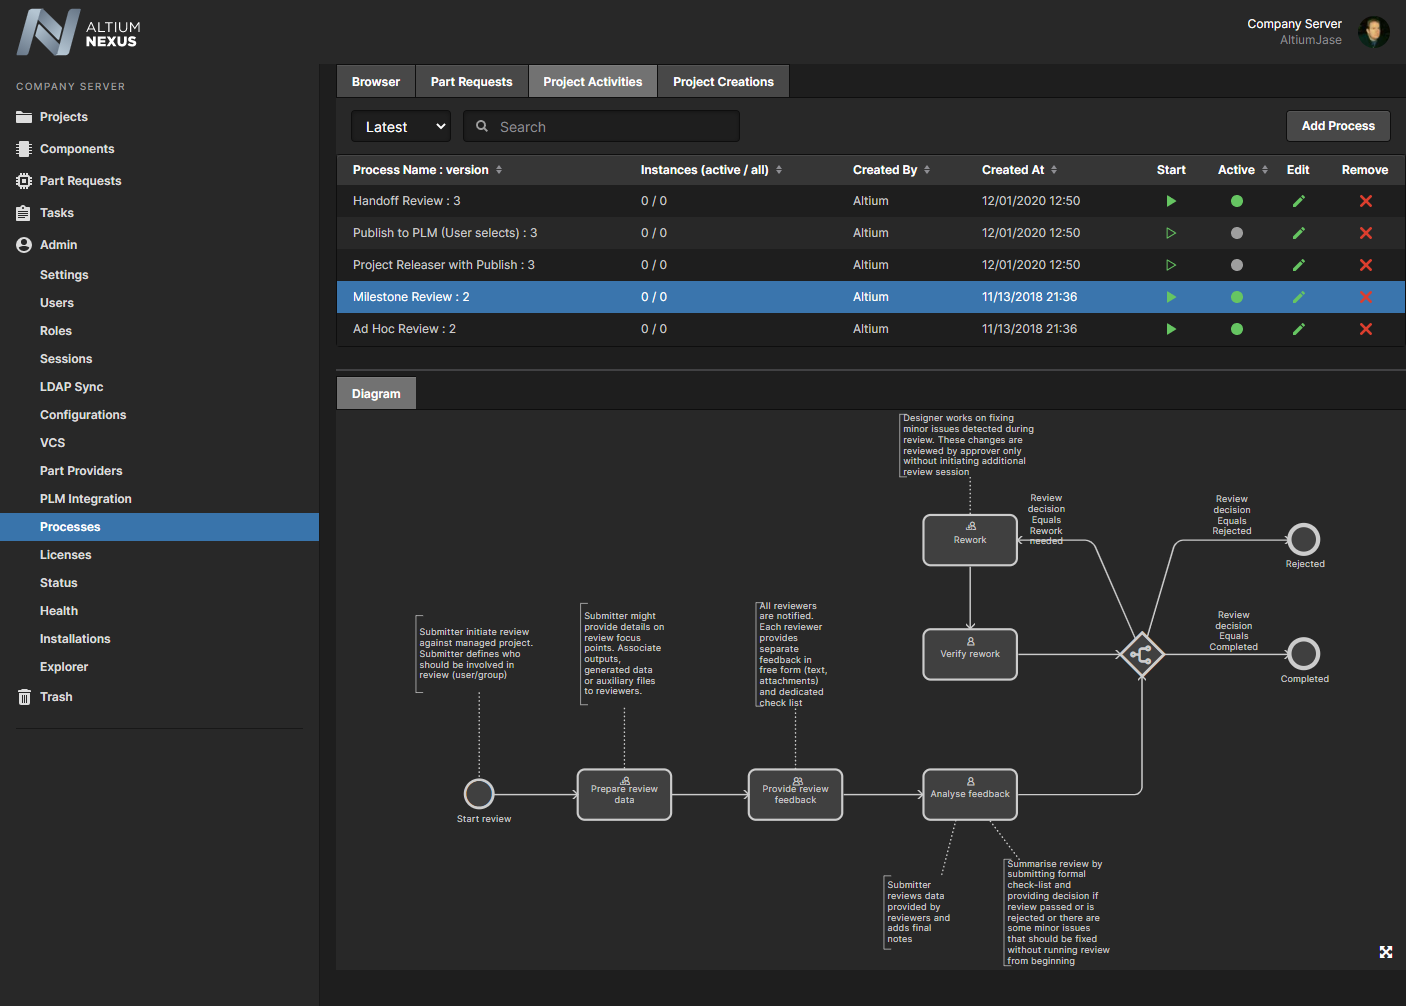Click the process Search field
The image size is (1406, 1006).
click(x=610, y=127)
